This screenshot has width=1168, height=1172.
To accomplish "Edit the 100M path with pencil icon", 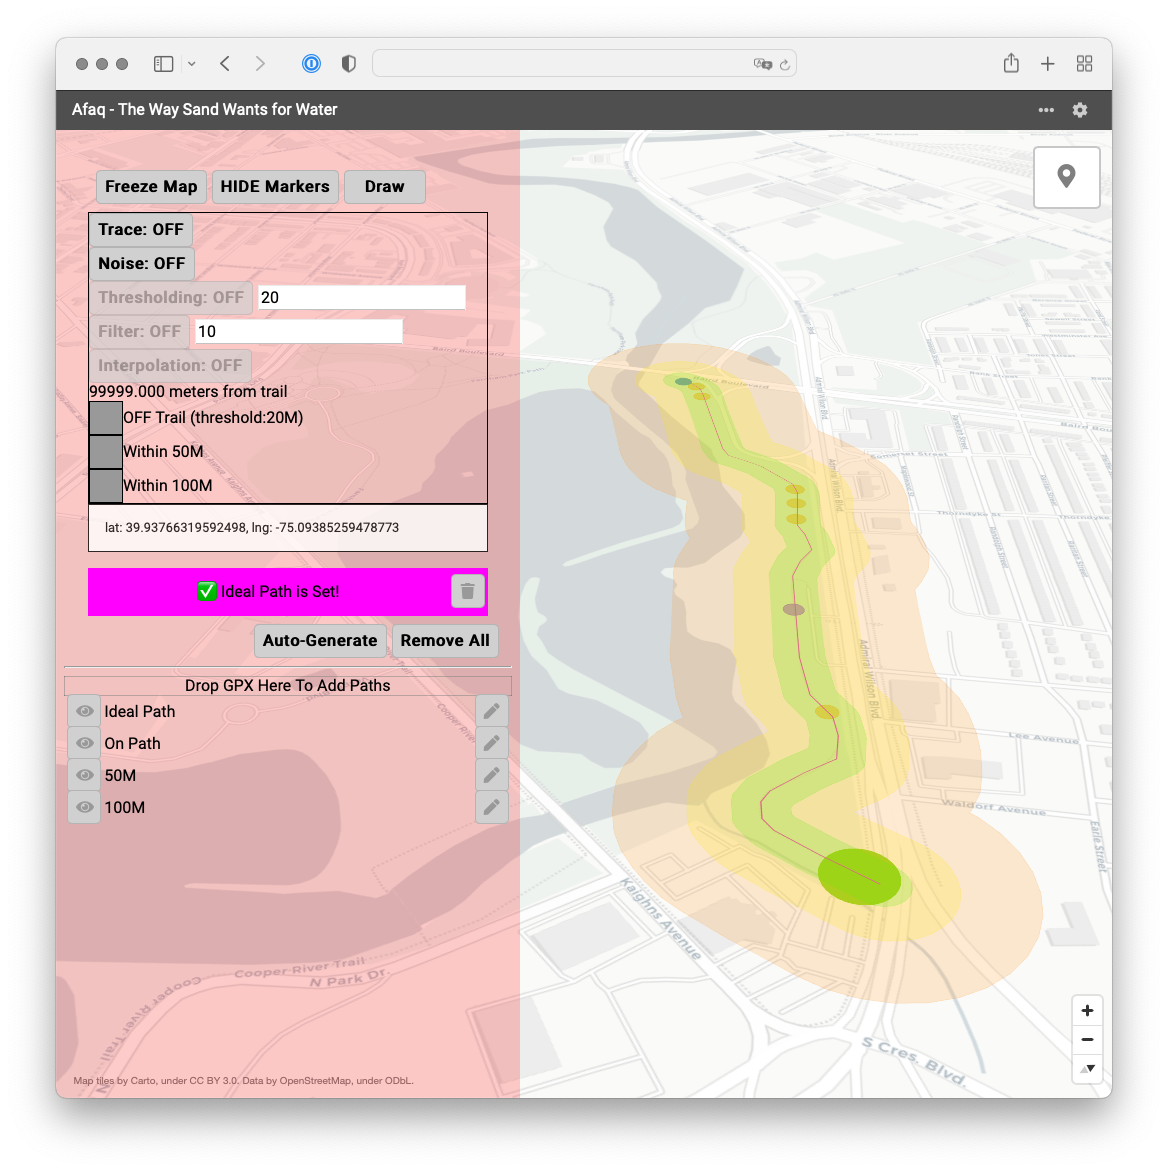I will point(492,808).
